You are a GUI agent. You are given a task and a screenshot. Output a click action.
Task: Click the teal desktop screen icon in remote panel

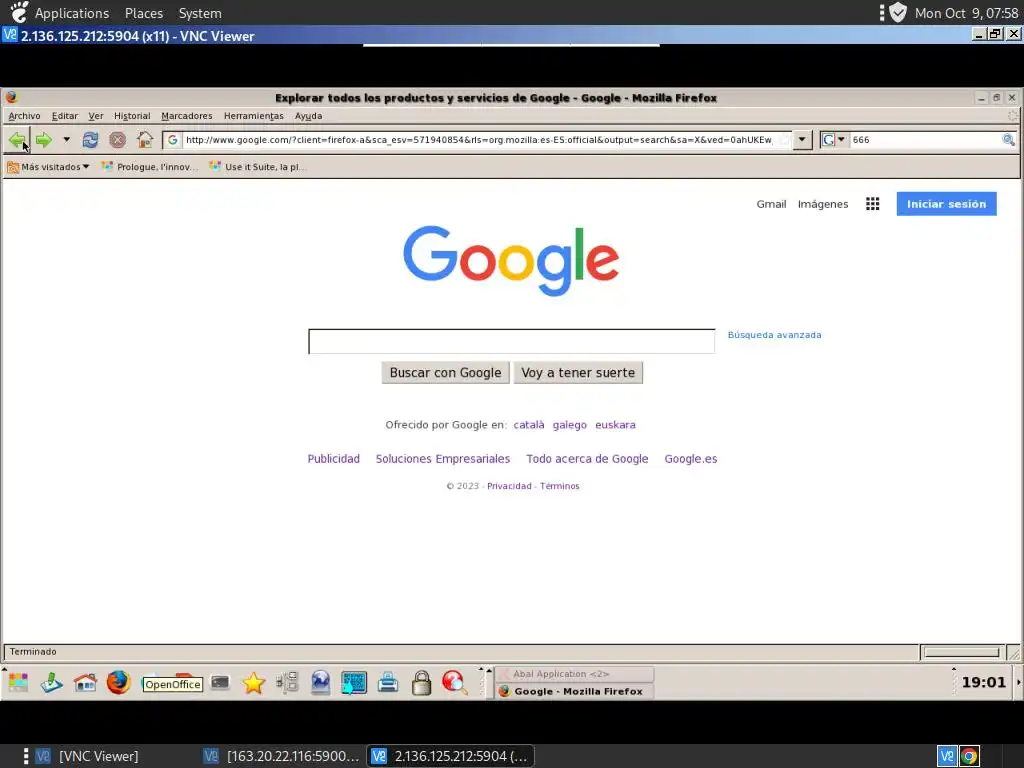(354, 683)
